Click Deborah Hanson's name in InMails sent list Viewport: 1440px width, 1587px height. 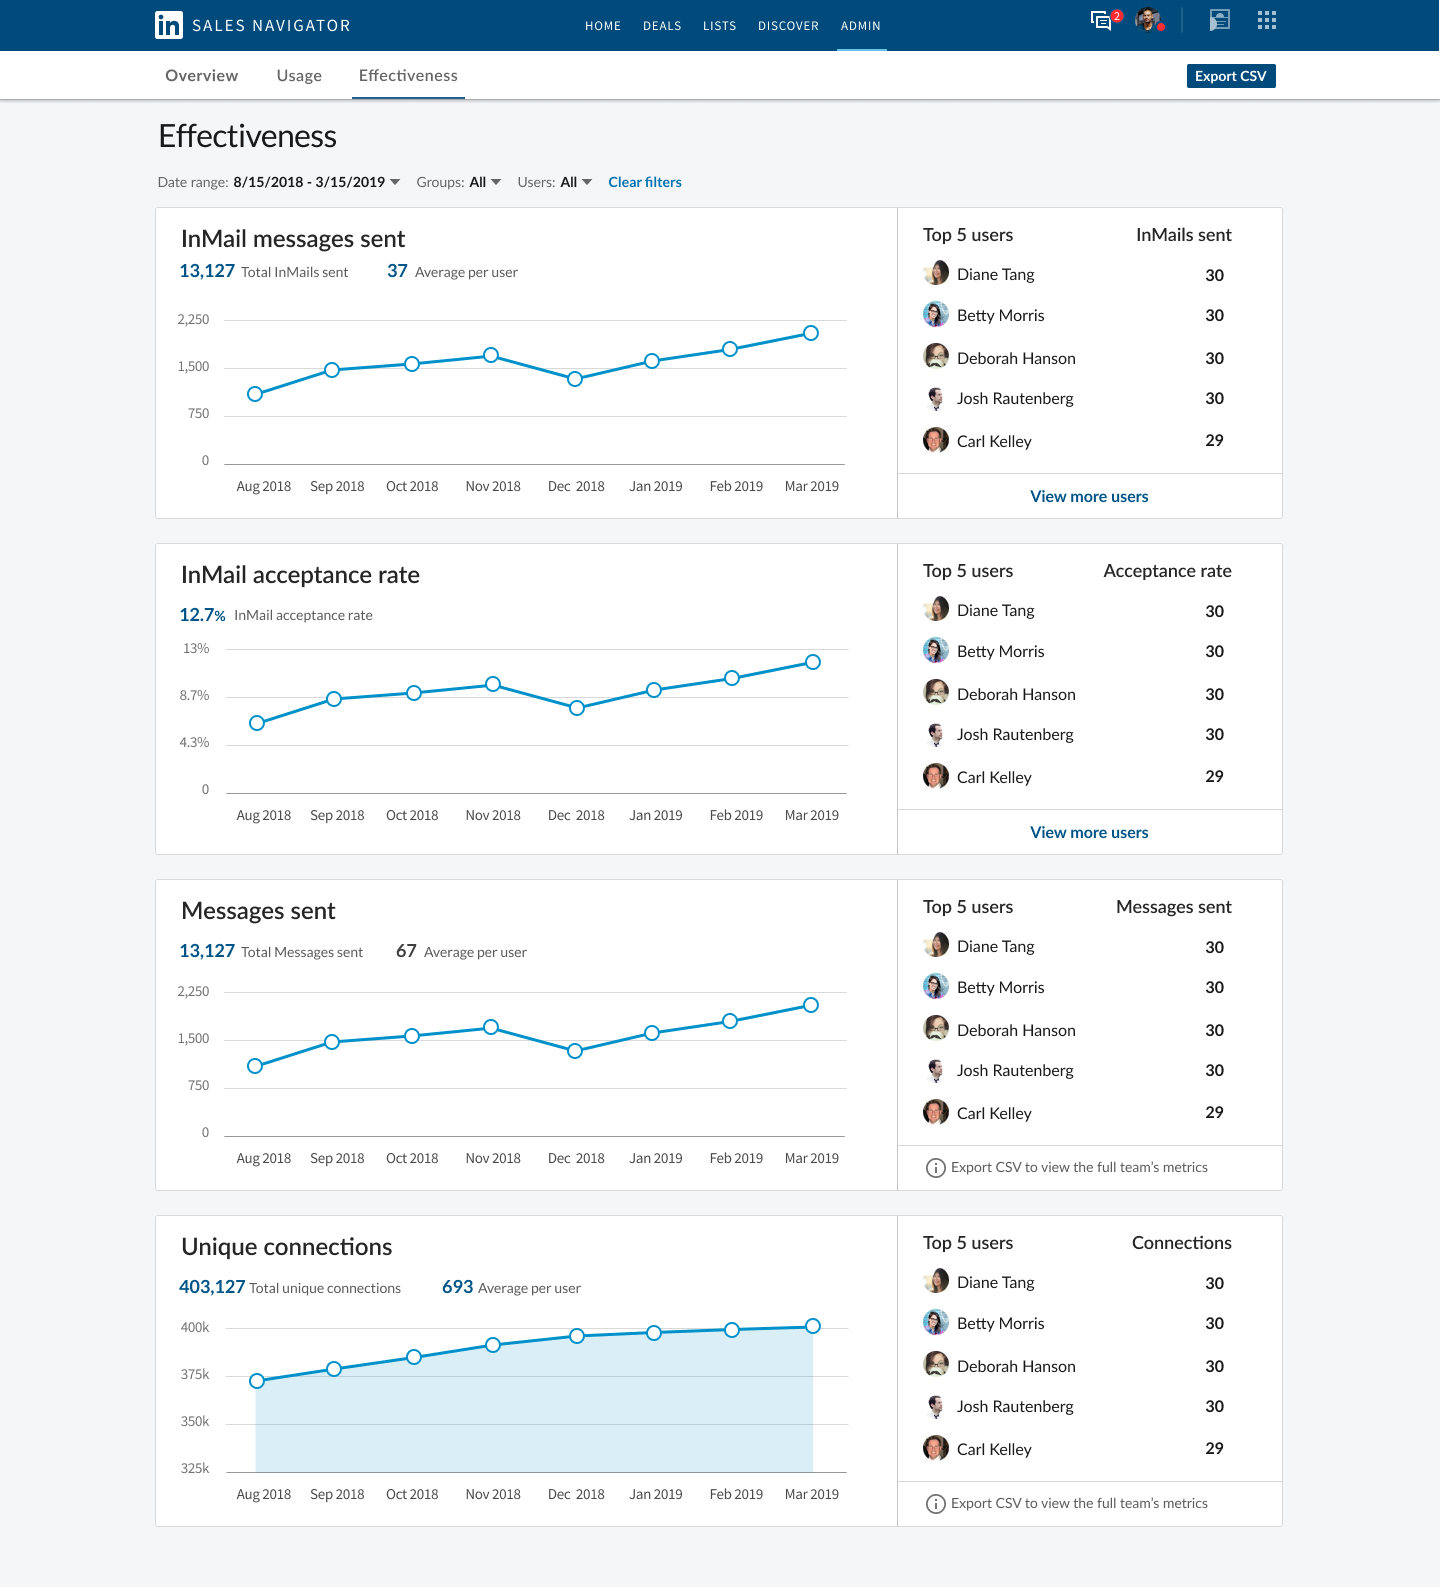pyautogui.click(x=1016, y=358)
